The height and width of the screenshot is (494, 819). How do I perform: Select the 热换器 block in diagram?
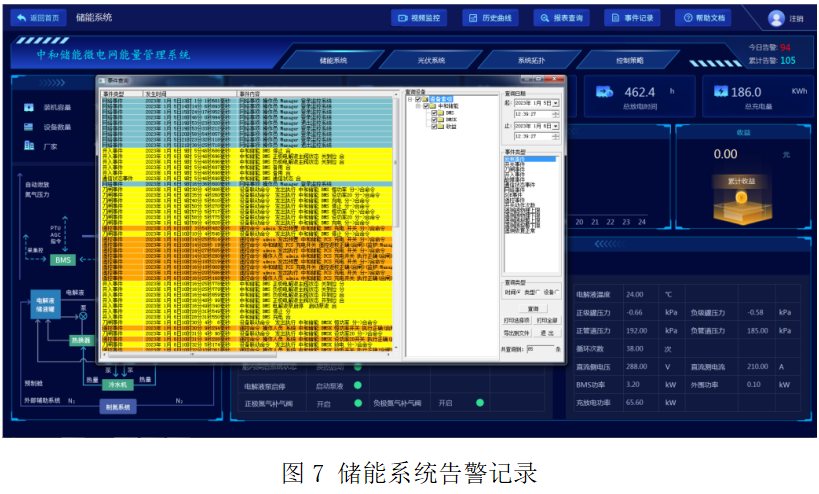tap(81, 340)
